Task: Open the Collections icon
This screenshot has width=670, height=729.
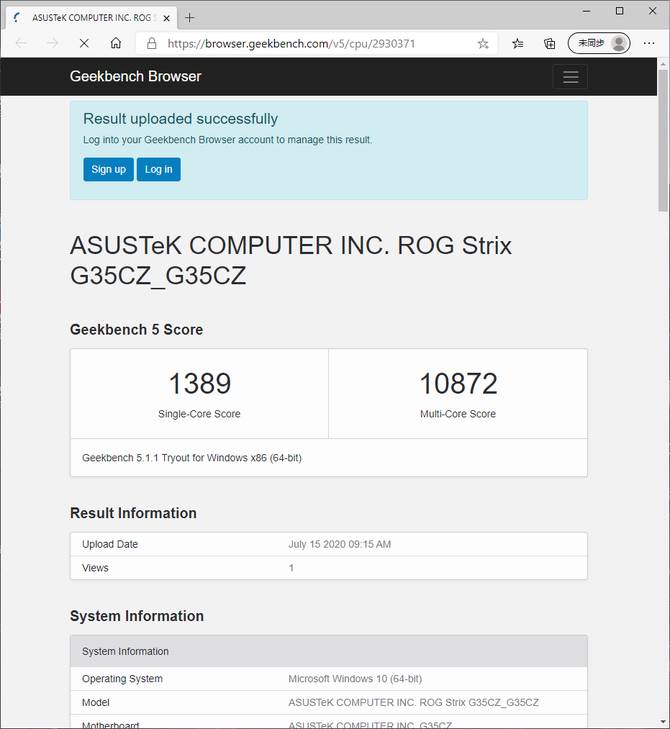Action: (x=549, y=43)
